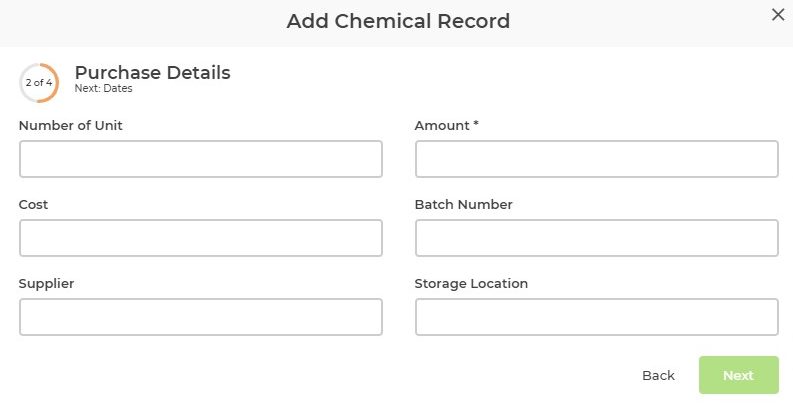Screen dimensions: 793x413
Task: Click the Next: Dates subtitle text
Action: click(x=103, y=88)
